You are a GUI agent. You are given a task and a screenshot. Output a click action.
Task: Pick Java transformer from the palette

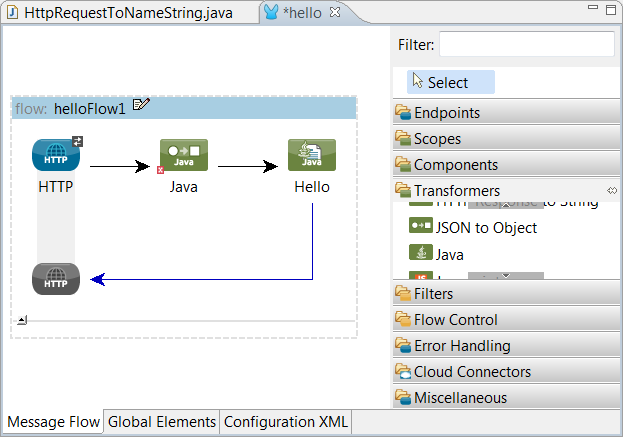[x=436, y=254]
